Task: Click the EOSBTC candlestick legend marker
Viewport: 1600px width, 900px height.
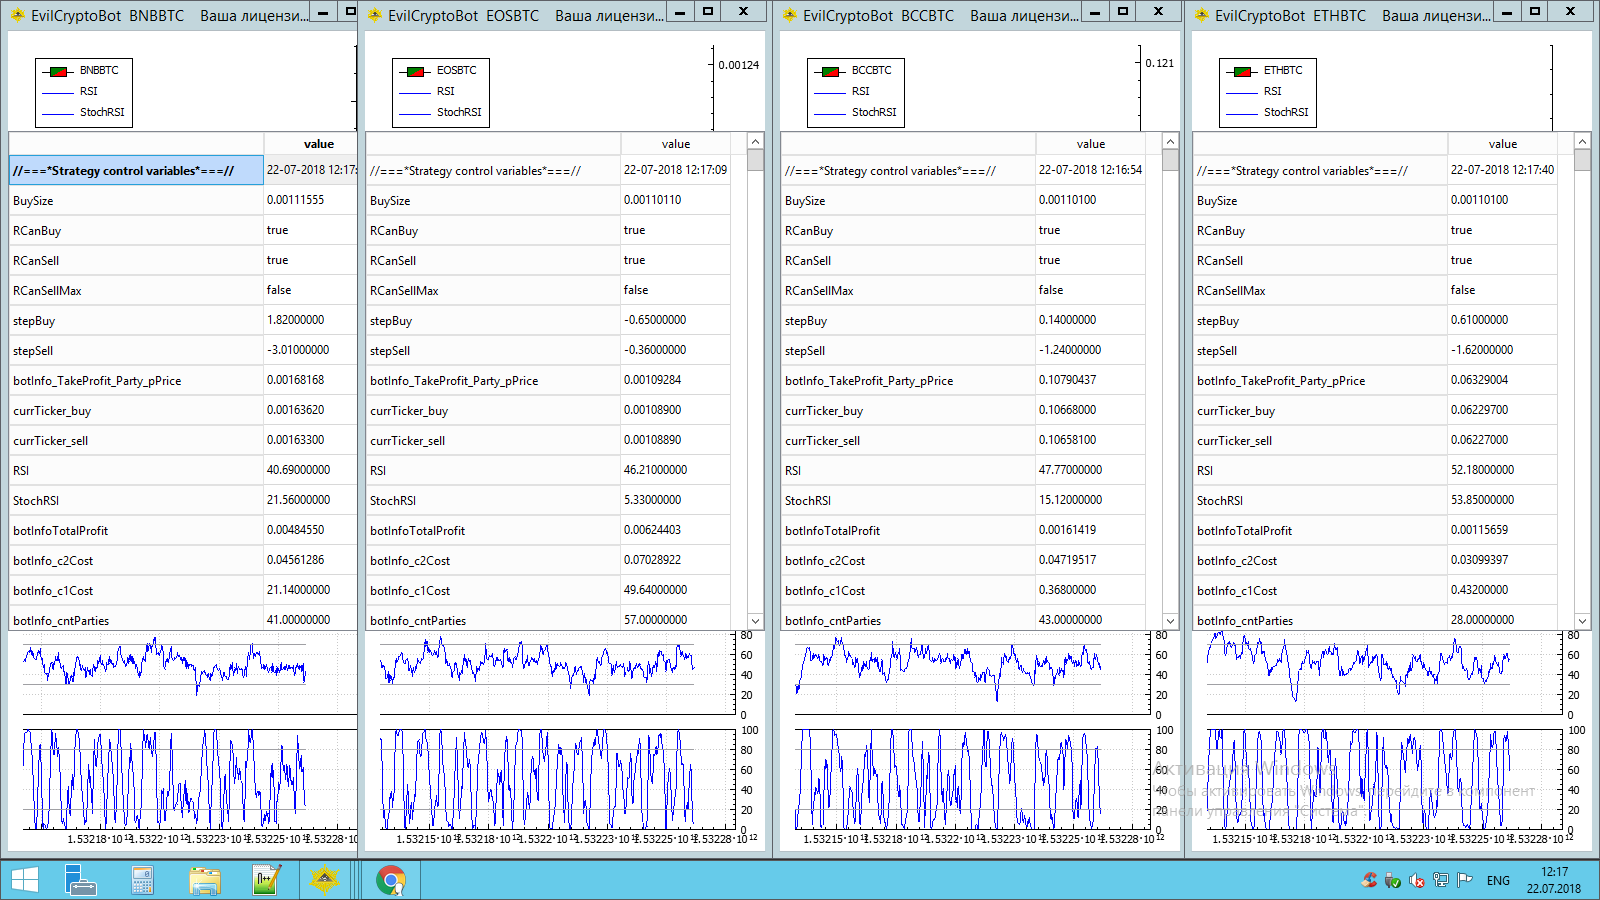Action: pyautogui.click(x=415, y=71)
